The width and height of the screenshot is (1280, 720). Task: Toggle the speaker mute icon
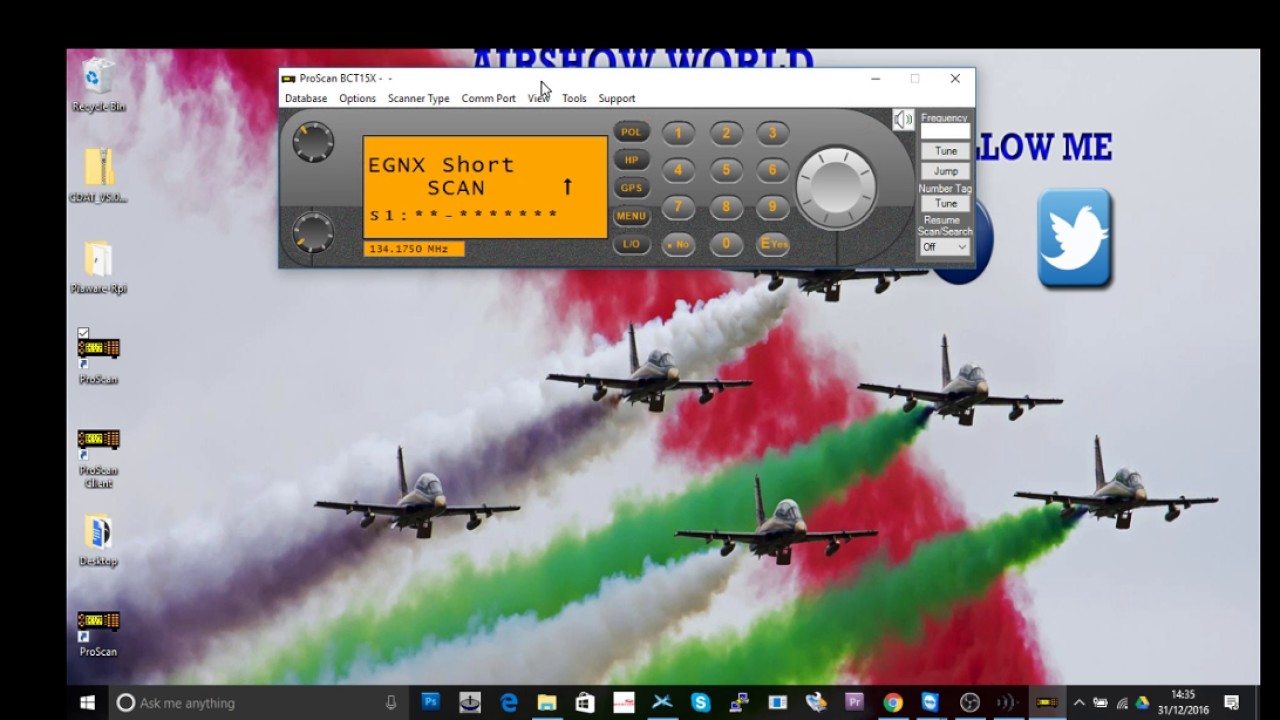[x=903, y=120]
